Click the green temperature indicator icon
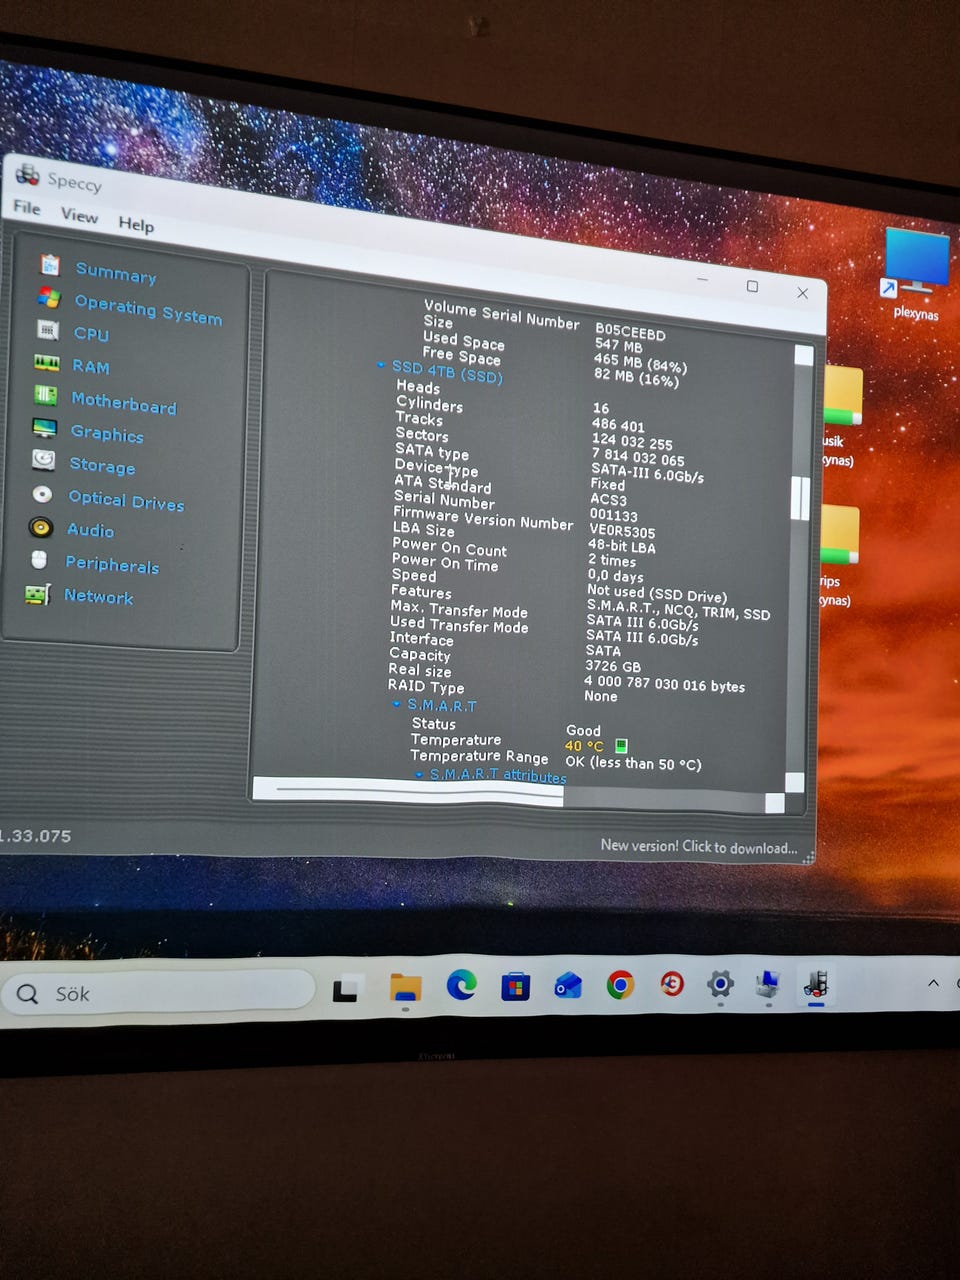Viewport: 960px width, 1280px height. click(621, 746)
